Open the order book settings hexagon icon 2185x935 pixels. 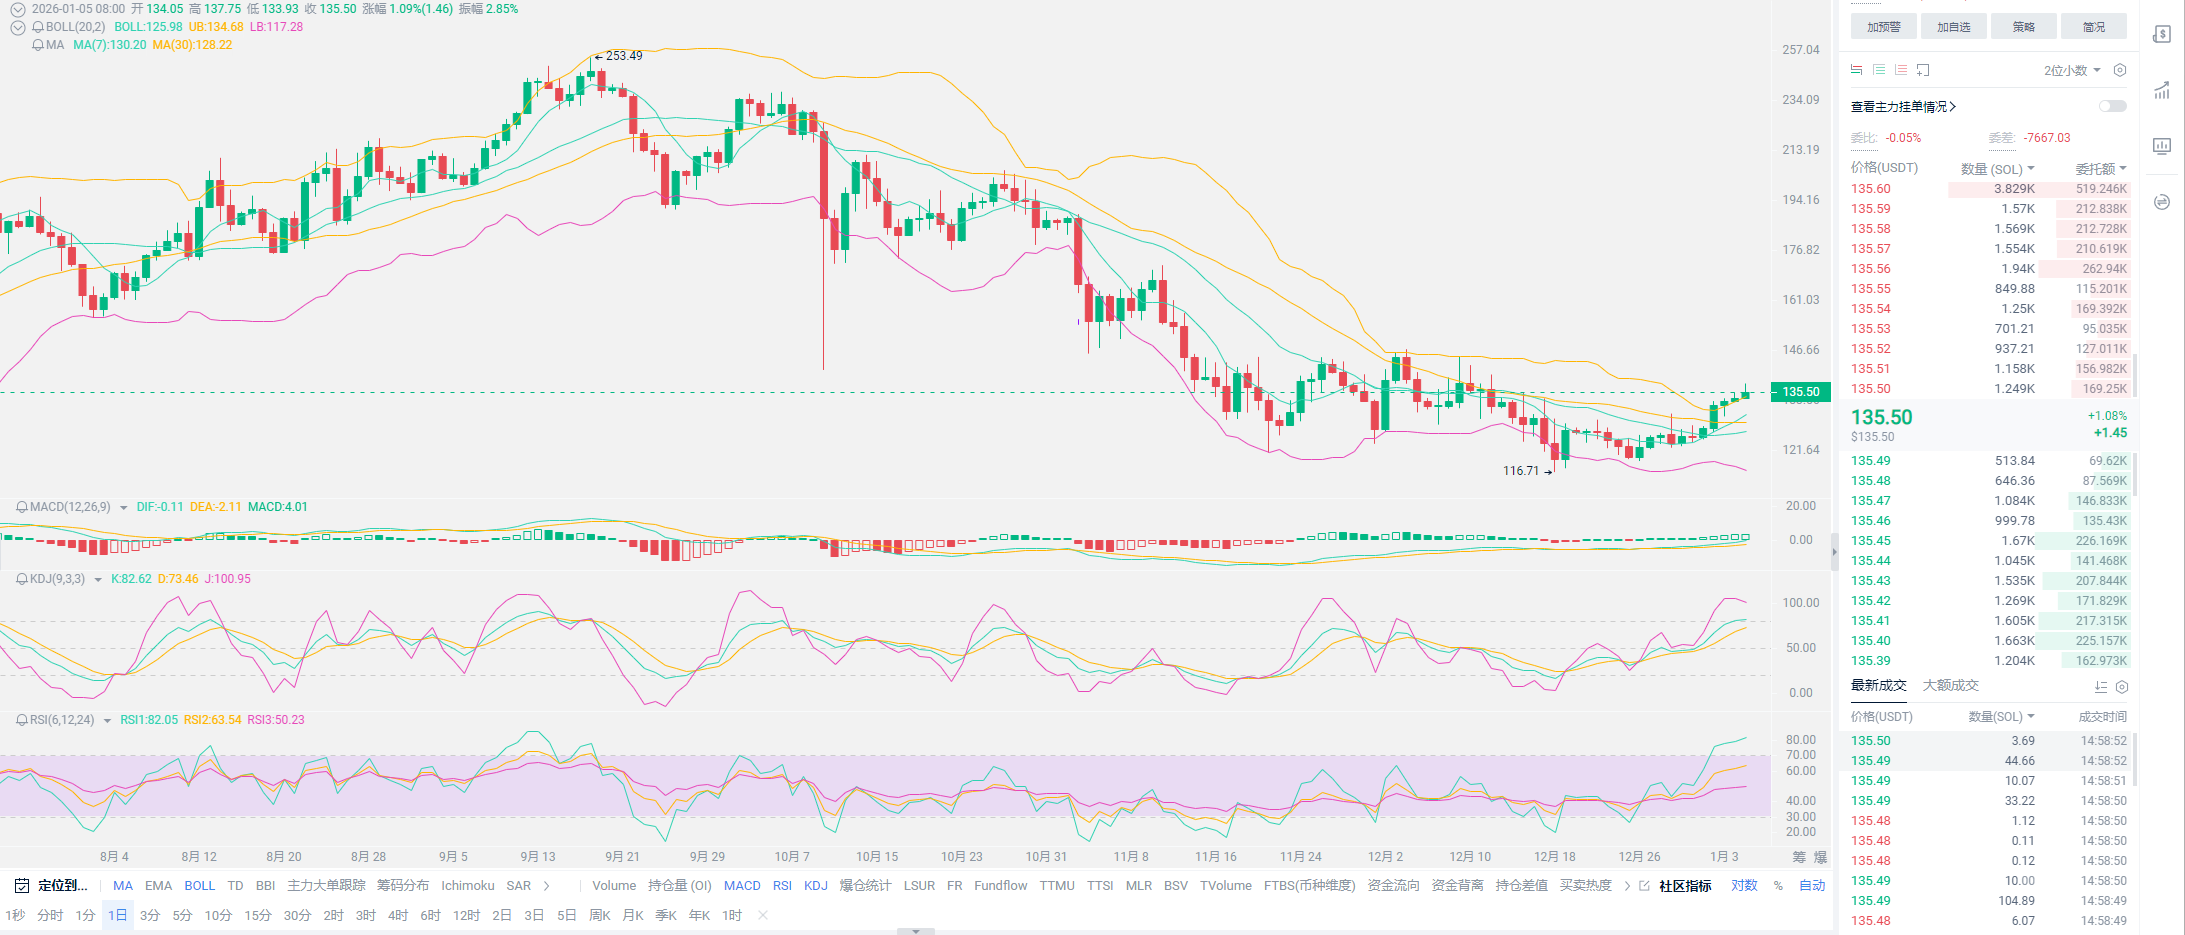pos(2119,70)
